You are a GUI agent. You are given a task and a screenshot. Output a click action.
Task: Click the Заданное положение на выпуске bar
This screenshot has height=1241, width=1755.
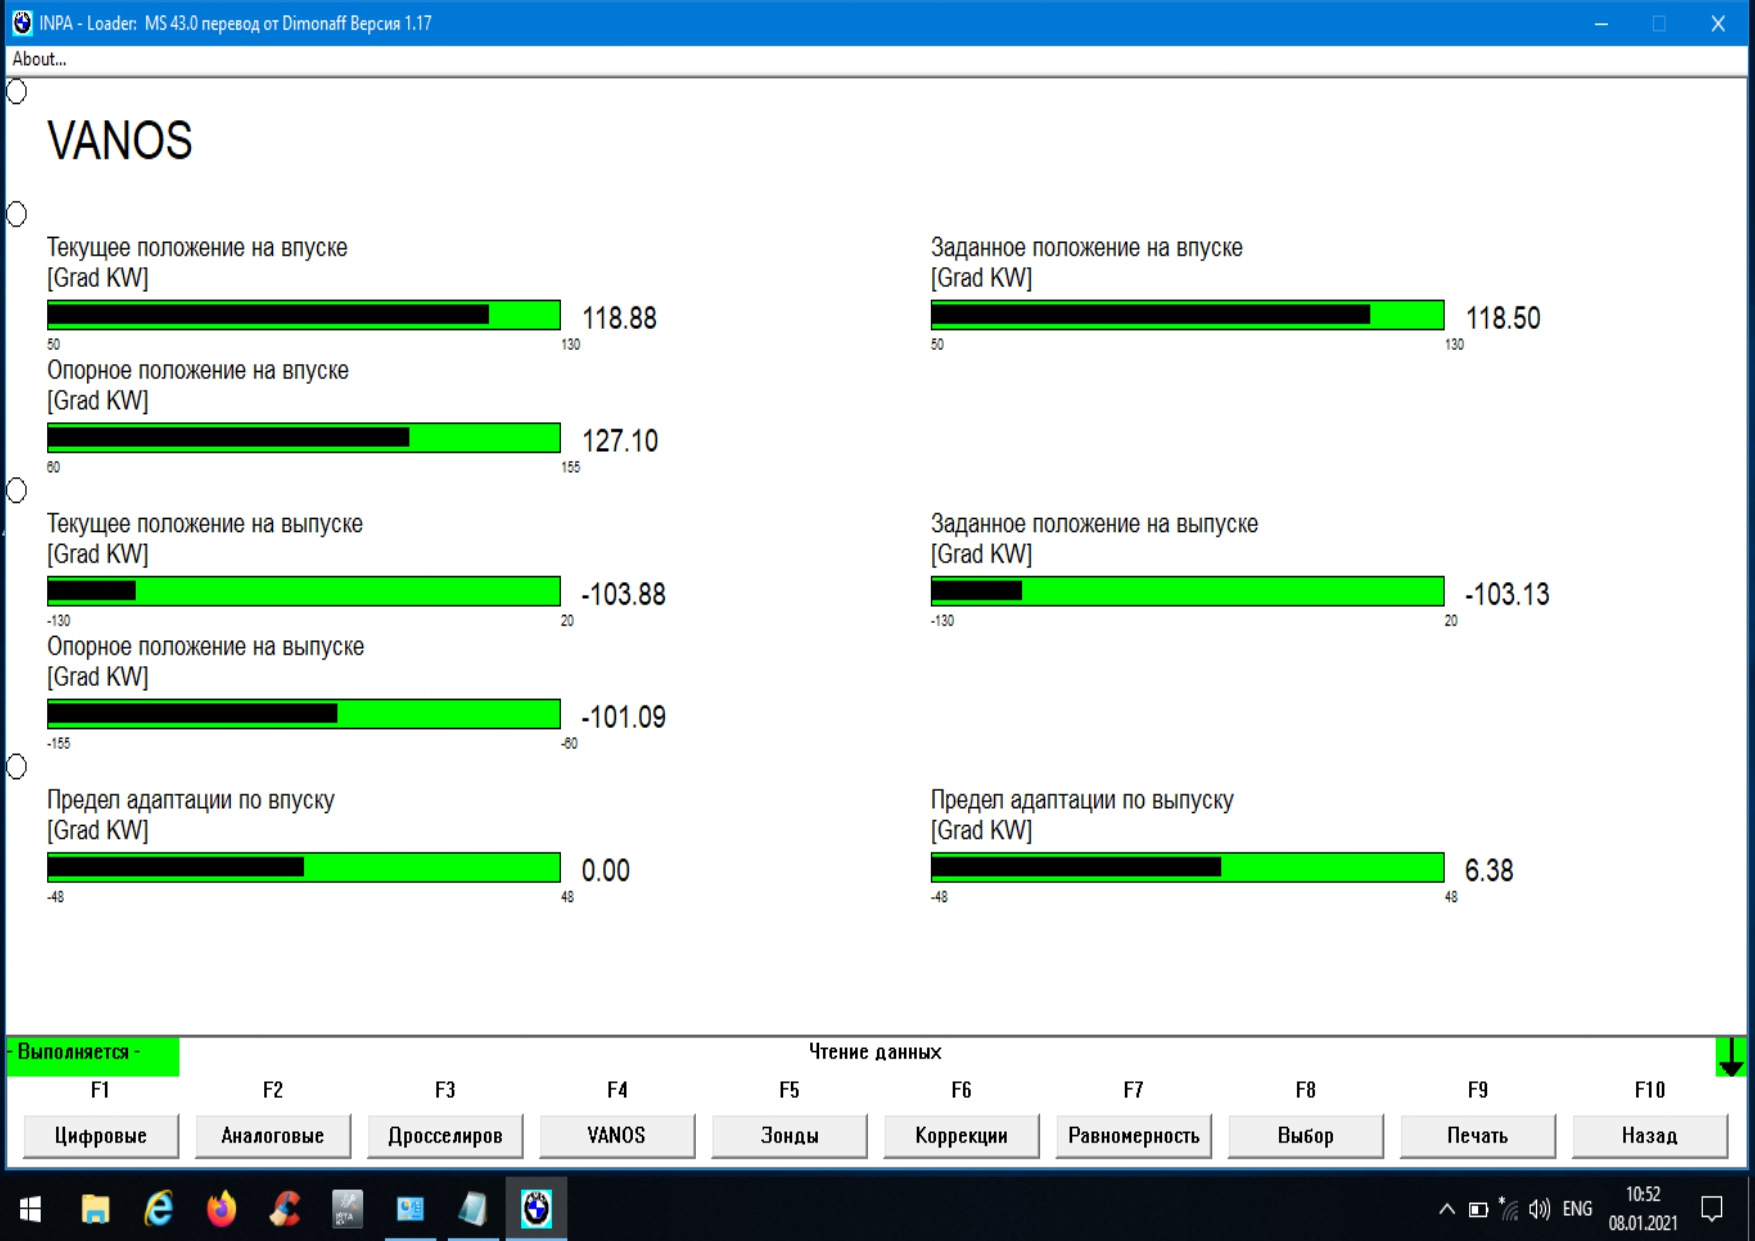point(1187,591)
